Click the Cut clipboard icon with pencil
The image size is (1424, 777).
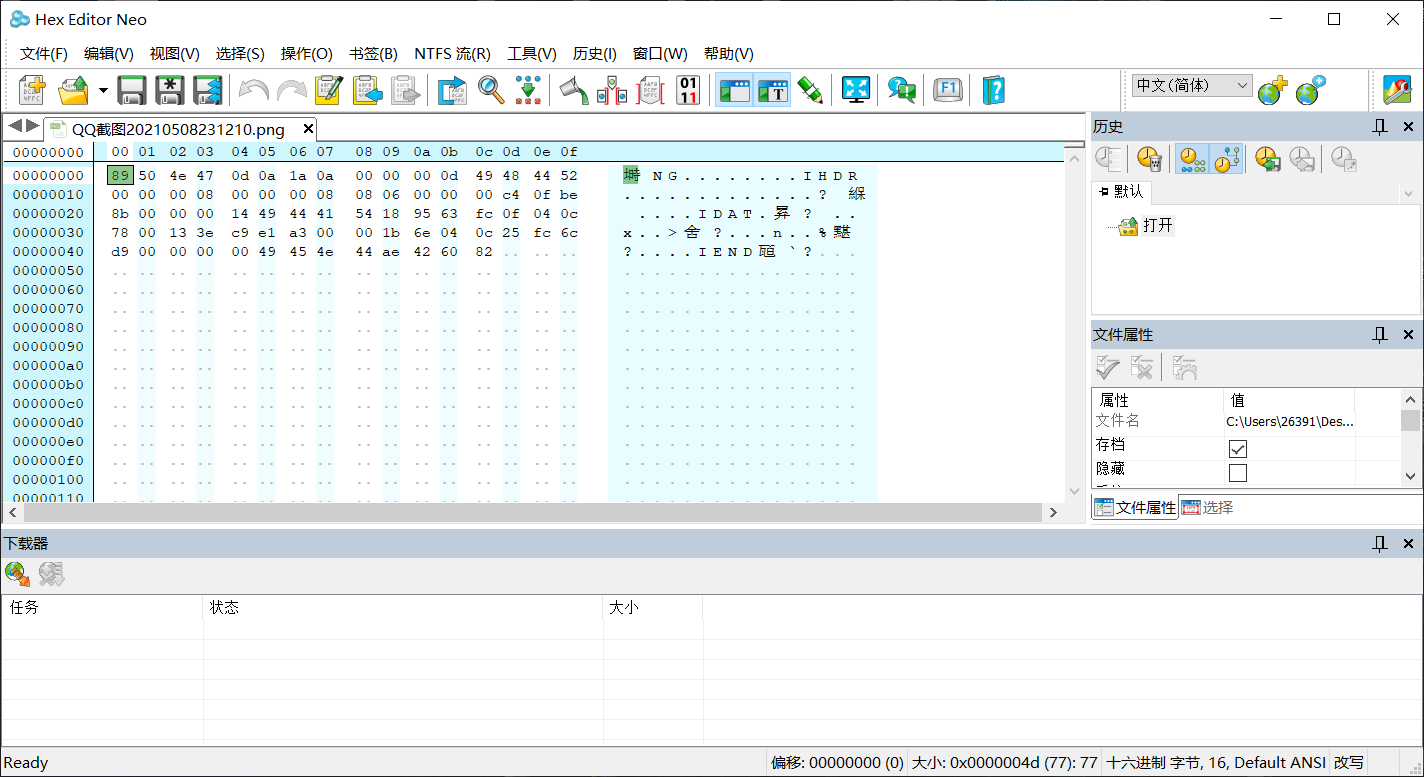coord(329,90)
